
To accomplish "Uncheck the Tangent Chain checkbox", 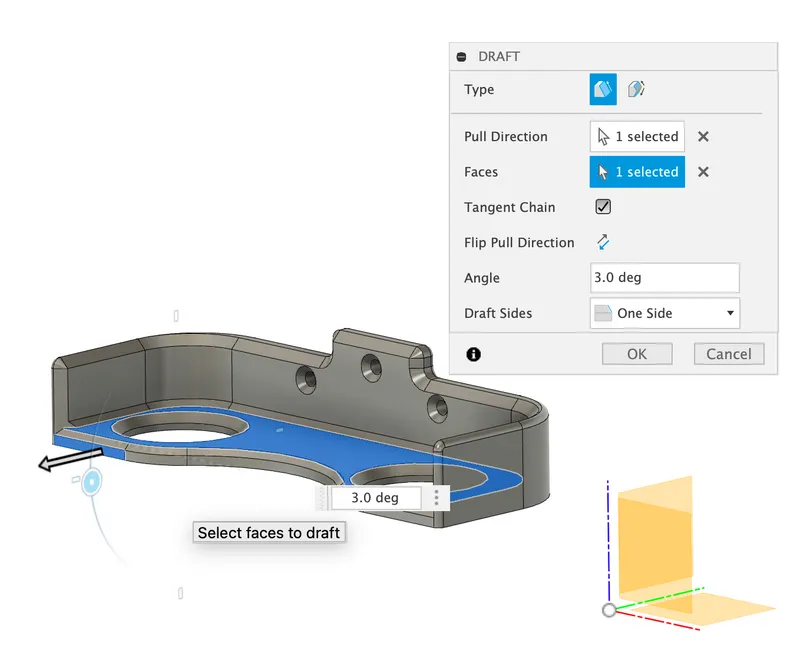I will click(x=603, y=207).
